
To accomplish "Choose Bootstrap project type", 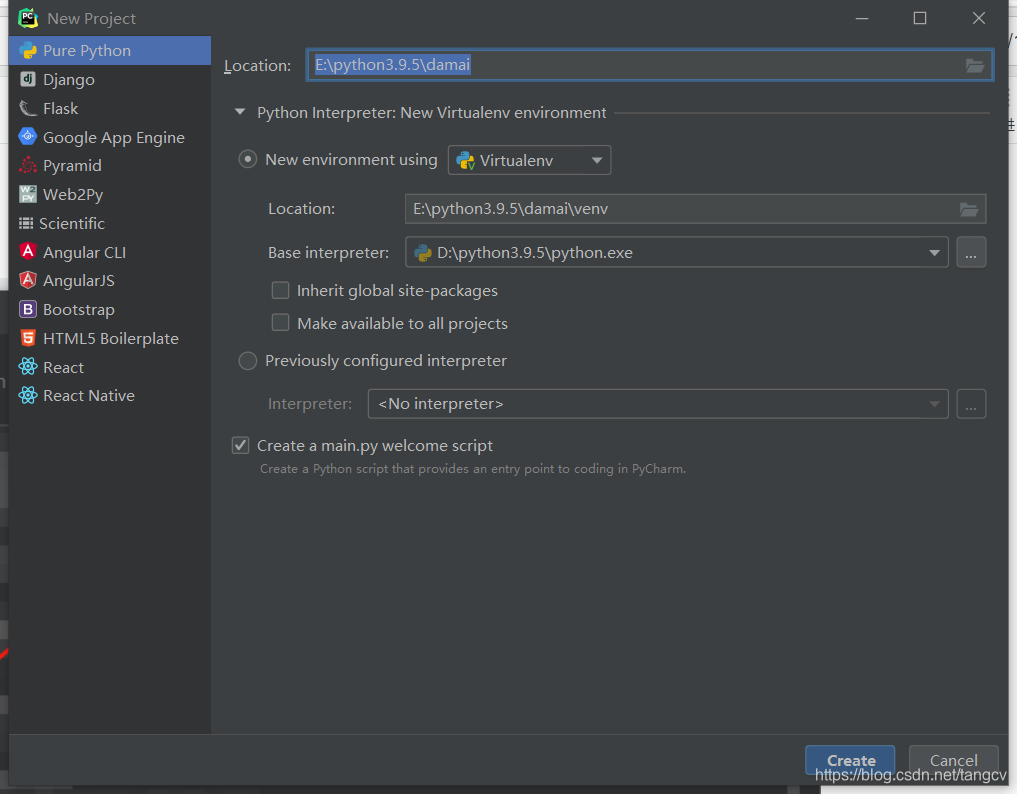I will (x=110, y=309).
